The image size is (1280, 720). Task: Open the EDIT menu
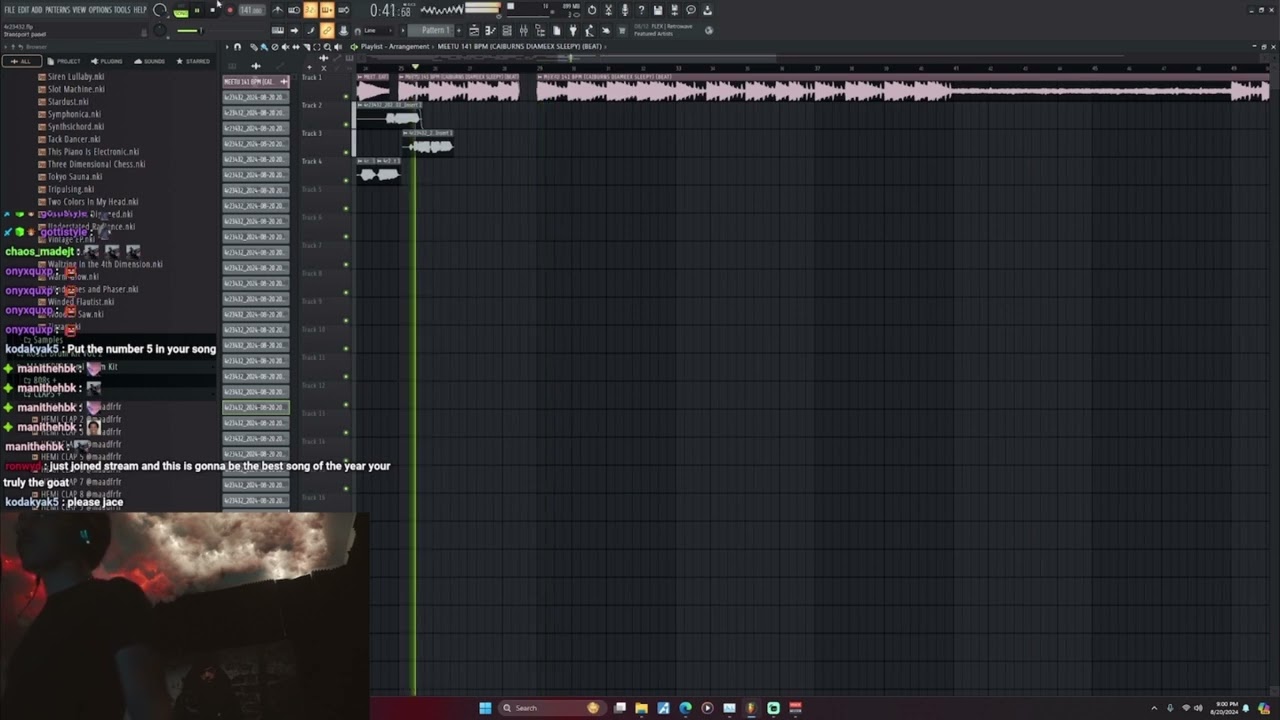[x=23, y=9]
